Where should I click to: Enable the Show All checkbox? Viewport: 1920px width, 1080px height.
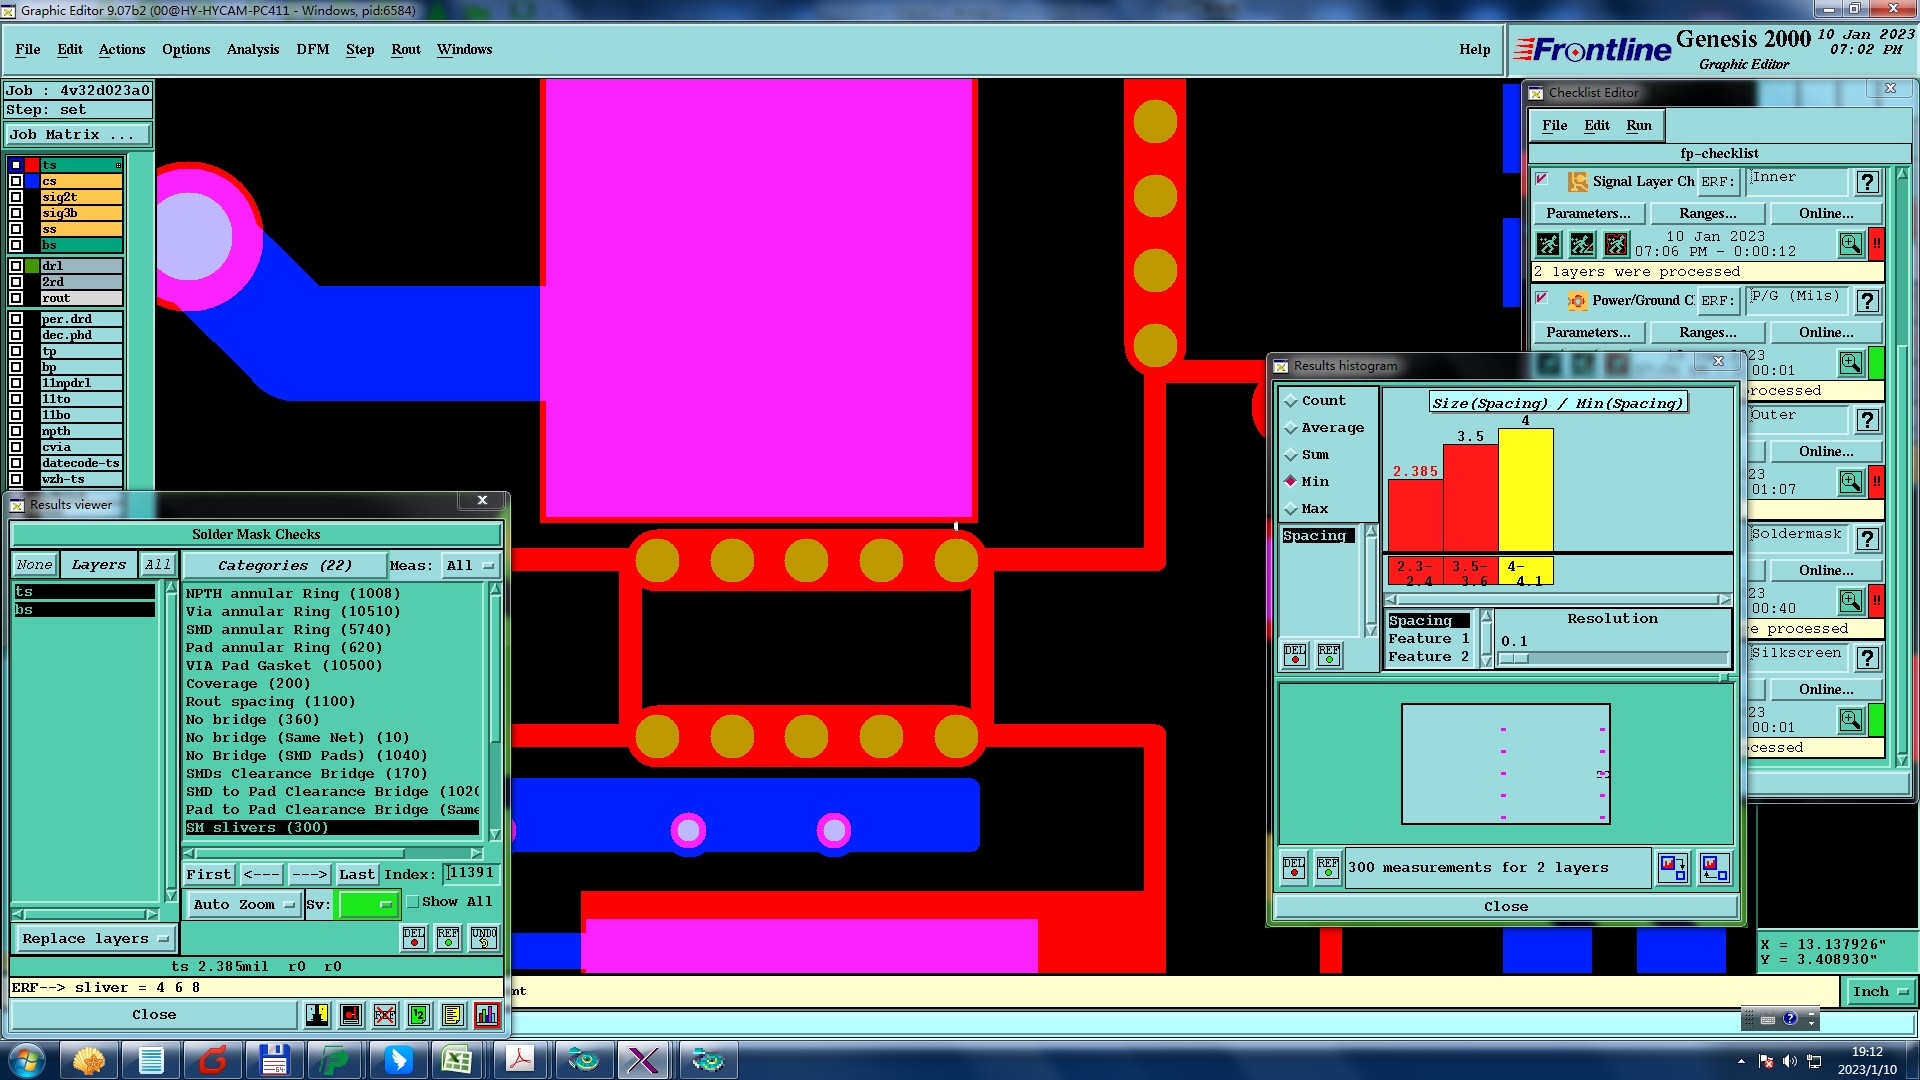[412, 902]
